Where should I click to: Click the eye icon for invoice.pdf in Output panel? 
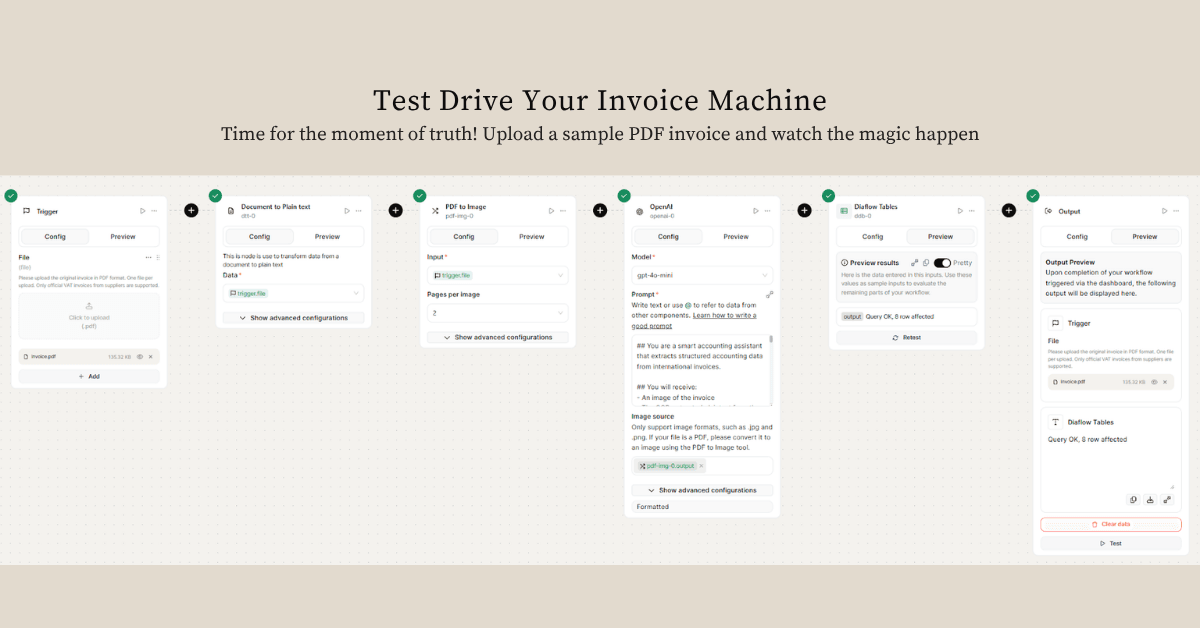click(1154, 382)
